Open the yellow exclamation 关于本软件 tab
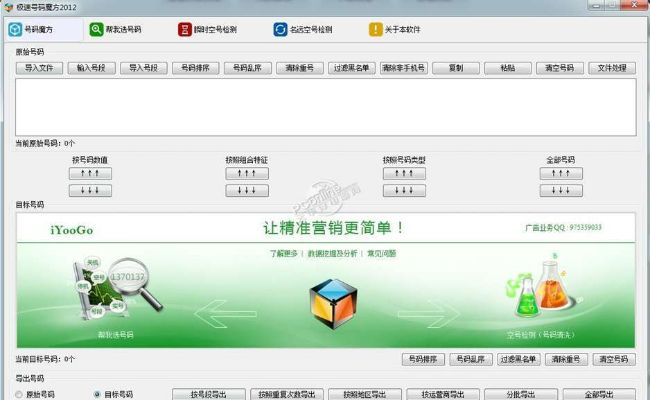The height and width of the screenshot is (400, 650). (395, 29)
